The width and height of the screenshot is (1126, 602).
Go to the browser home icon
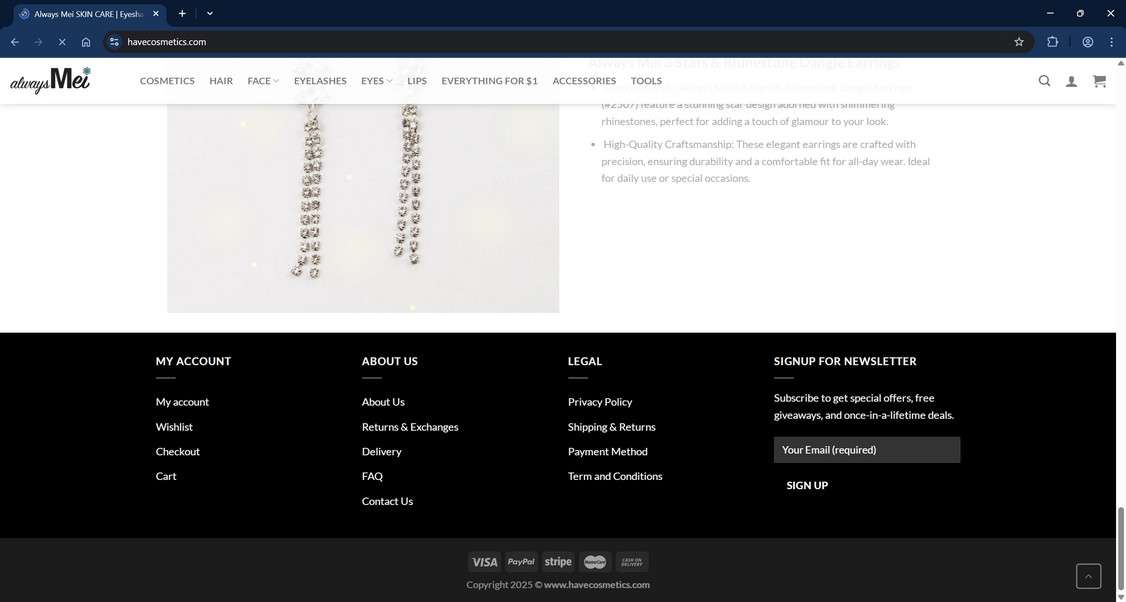coord(85,42)
